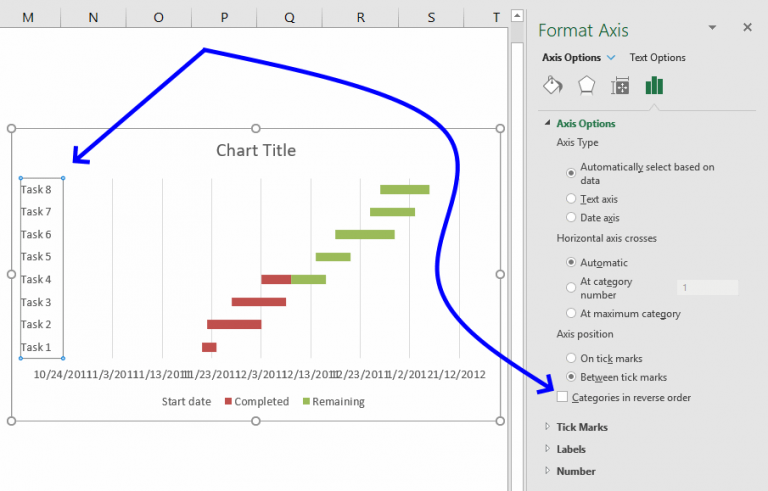Select the green Task 8 remaining bar
The image size is (768, 491).
pos(405,189)
